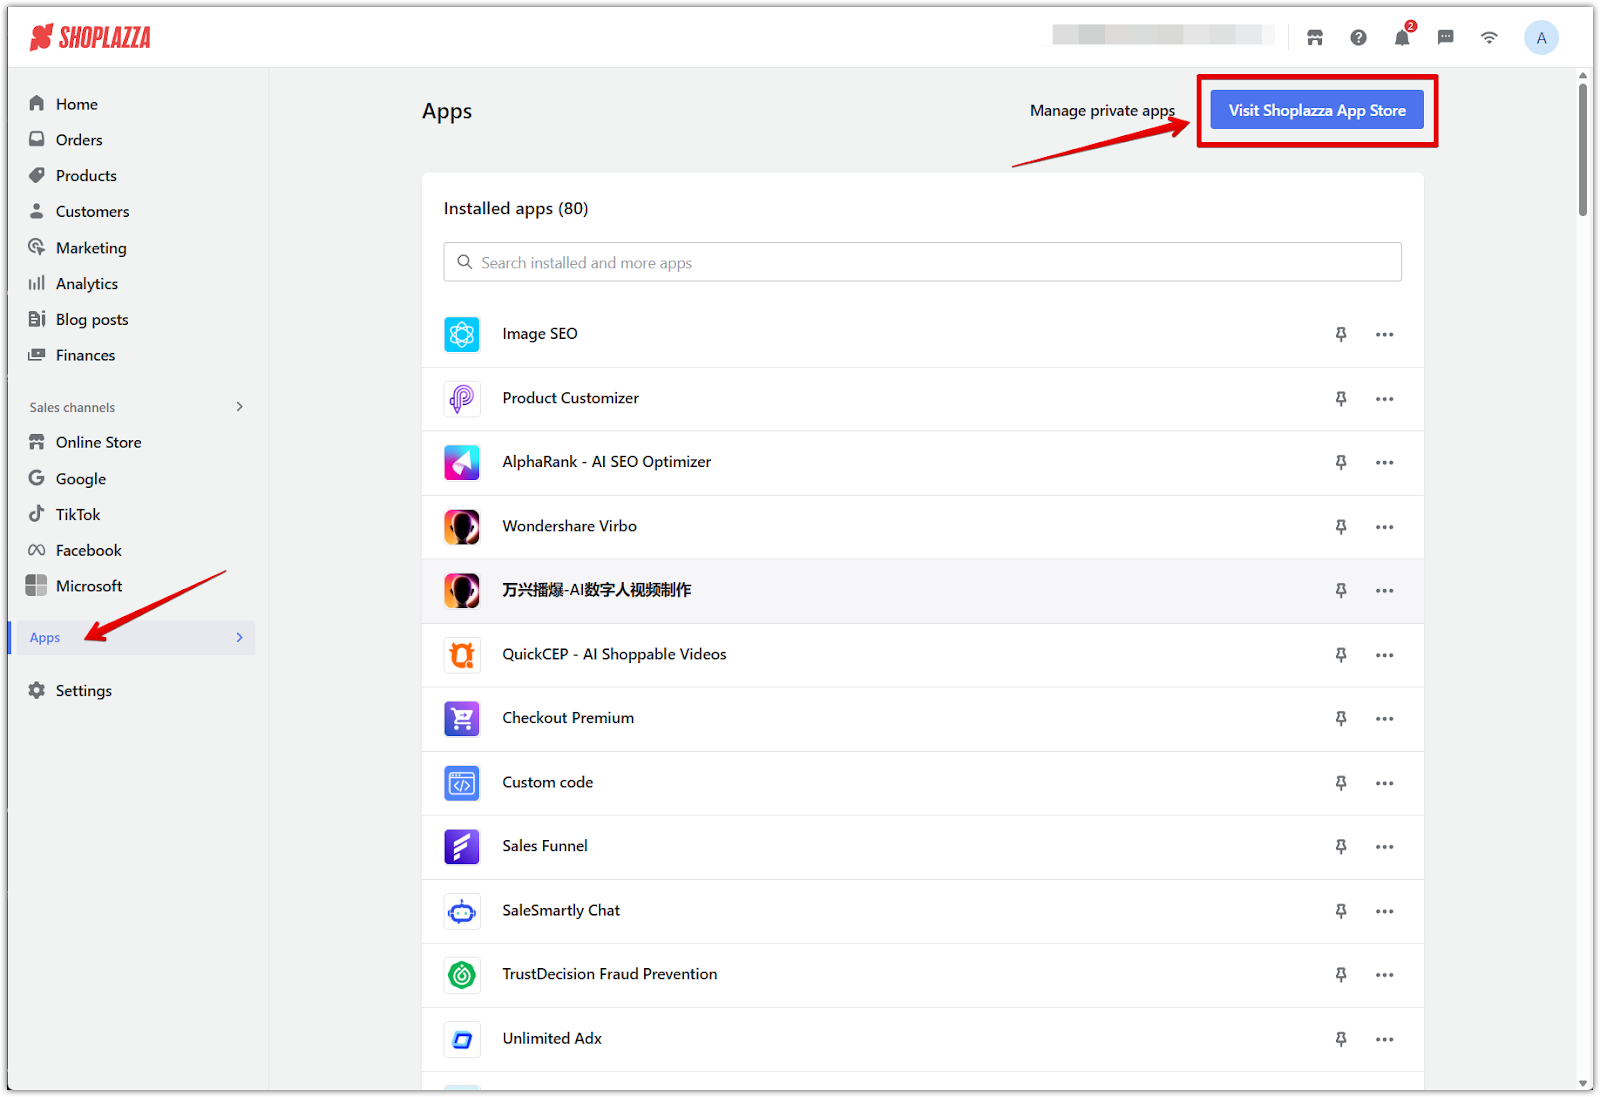Click Visit Shoplazza App Store button
Screen dimensions: 1600x1097
(x=1317, y=110)
